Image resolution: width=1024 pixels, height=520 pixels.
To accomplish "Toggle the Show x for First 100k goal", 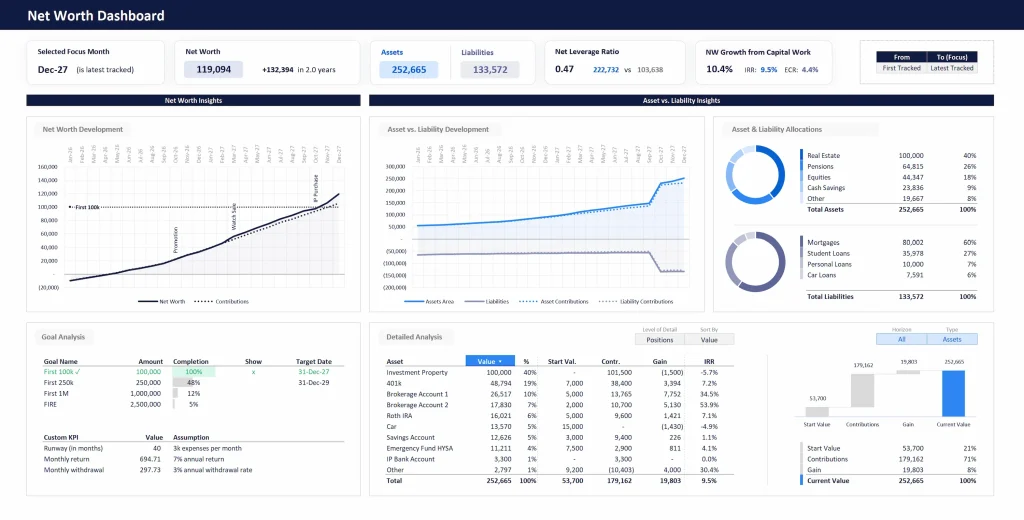I will pos(253,371).
